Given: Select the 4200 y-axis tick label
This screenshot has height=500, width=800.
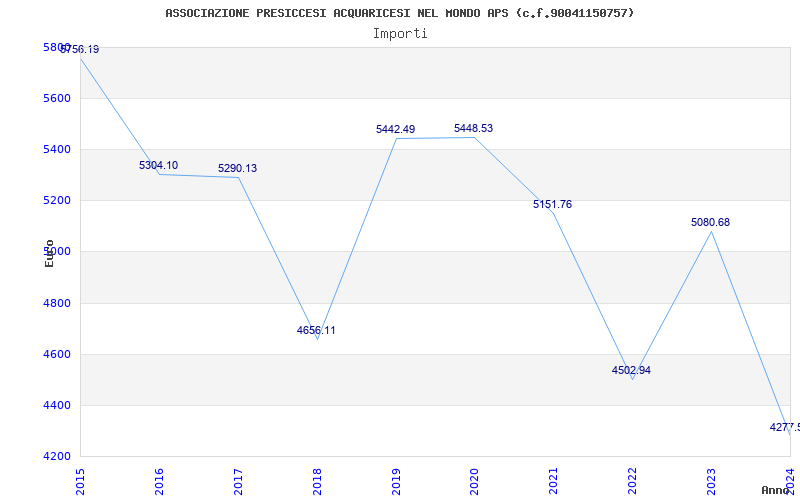Looking at the screenshot, I should tap(56, 456).
